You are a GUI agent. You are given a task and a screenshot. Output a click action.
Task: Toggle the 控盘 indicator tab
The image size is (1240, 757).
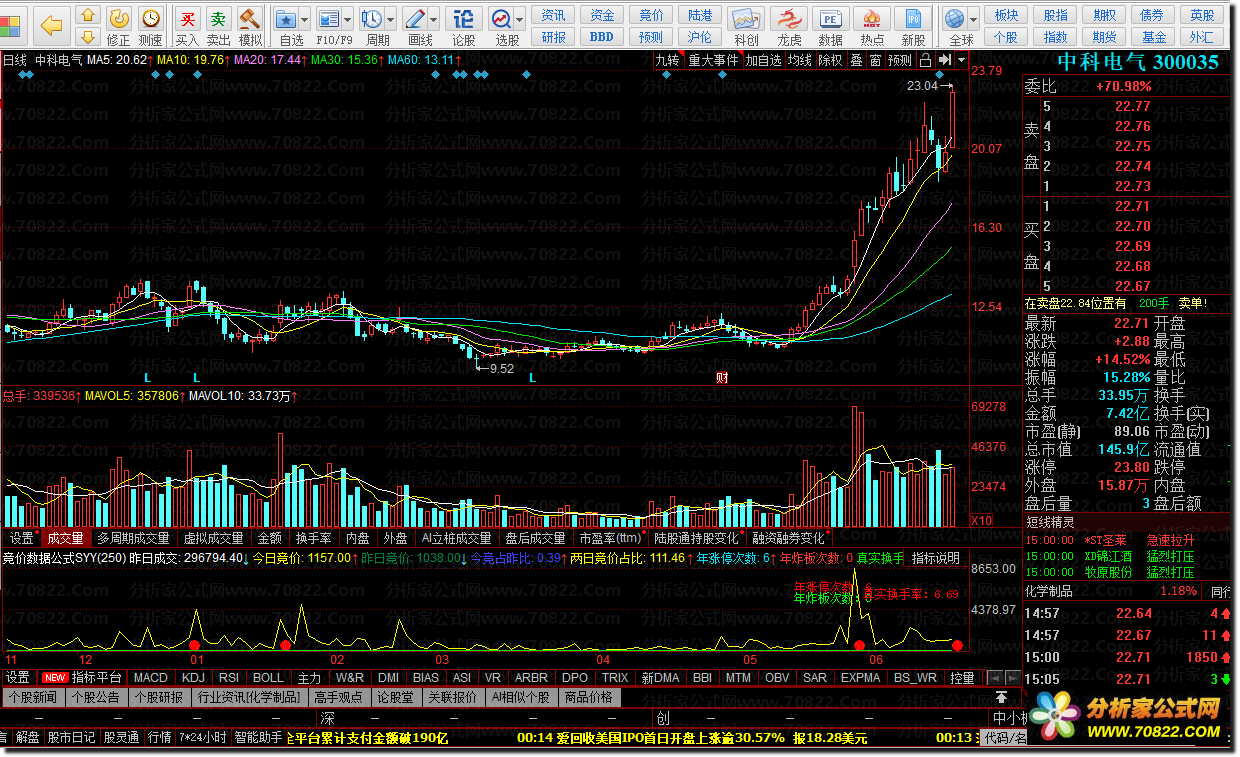(x=962, y=677)
